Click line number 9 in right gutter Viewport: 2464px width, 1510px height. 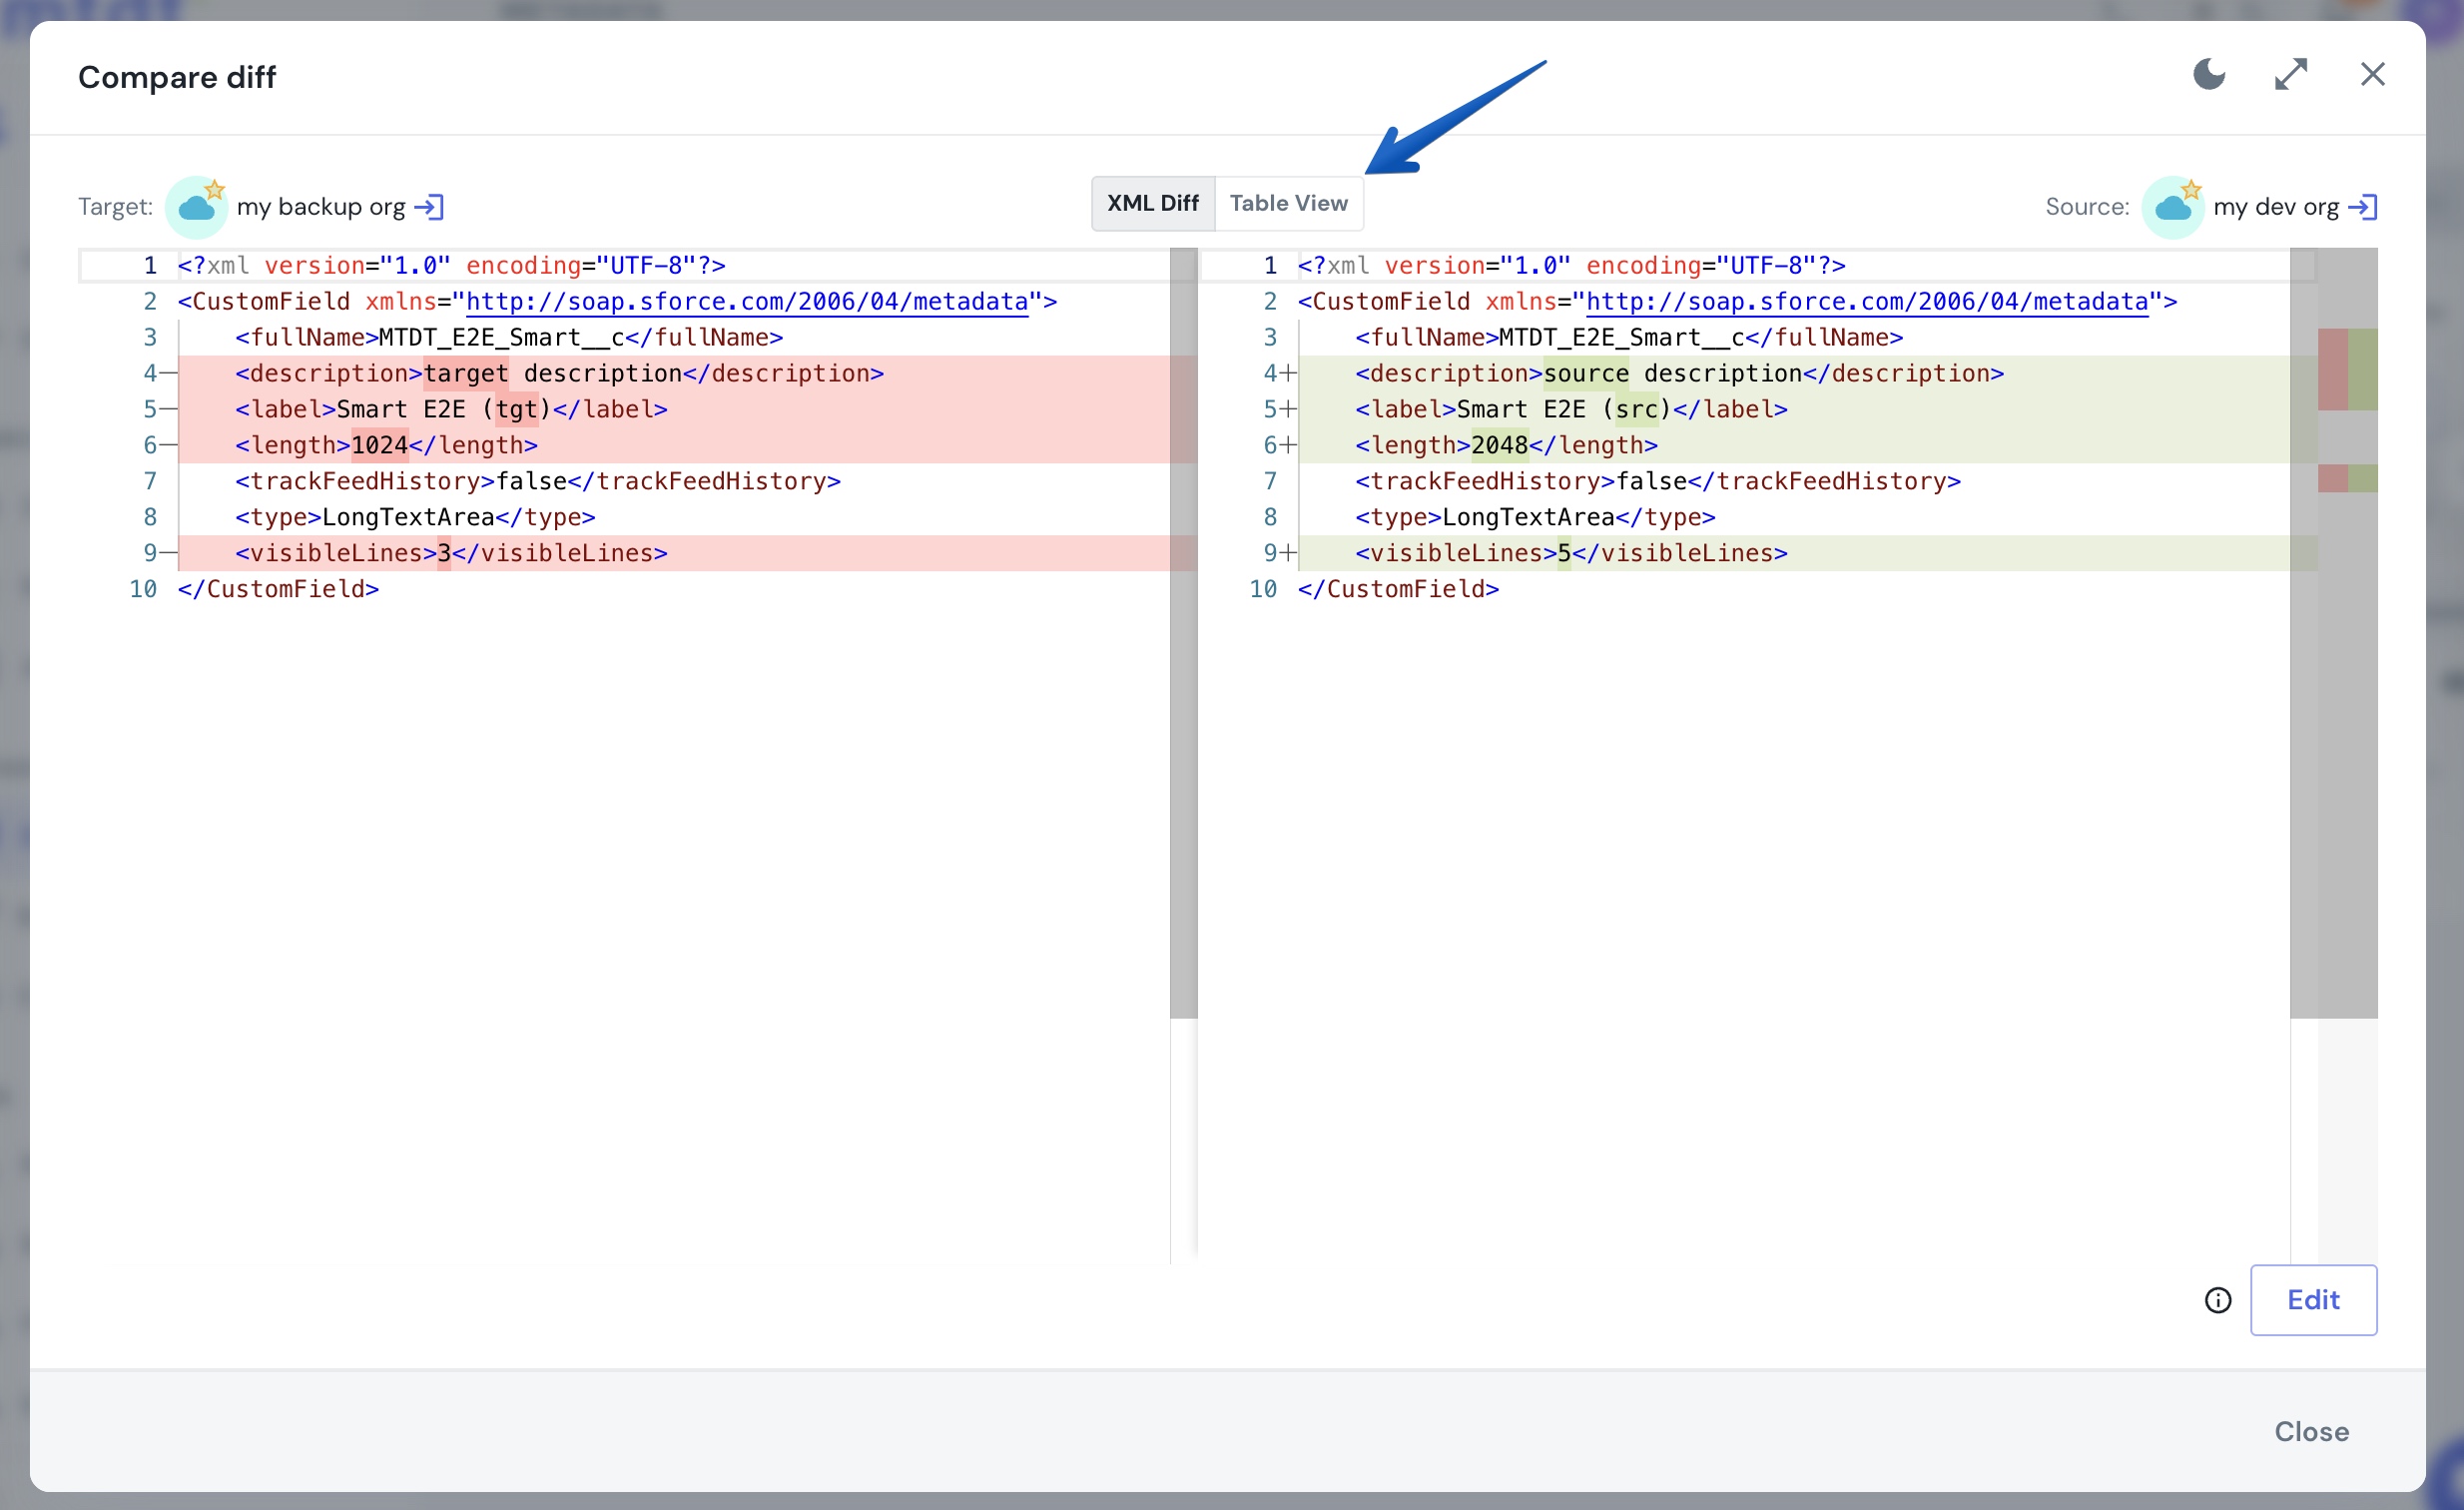coord(1270,554)
